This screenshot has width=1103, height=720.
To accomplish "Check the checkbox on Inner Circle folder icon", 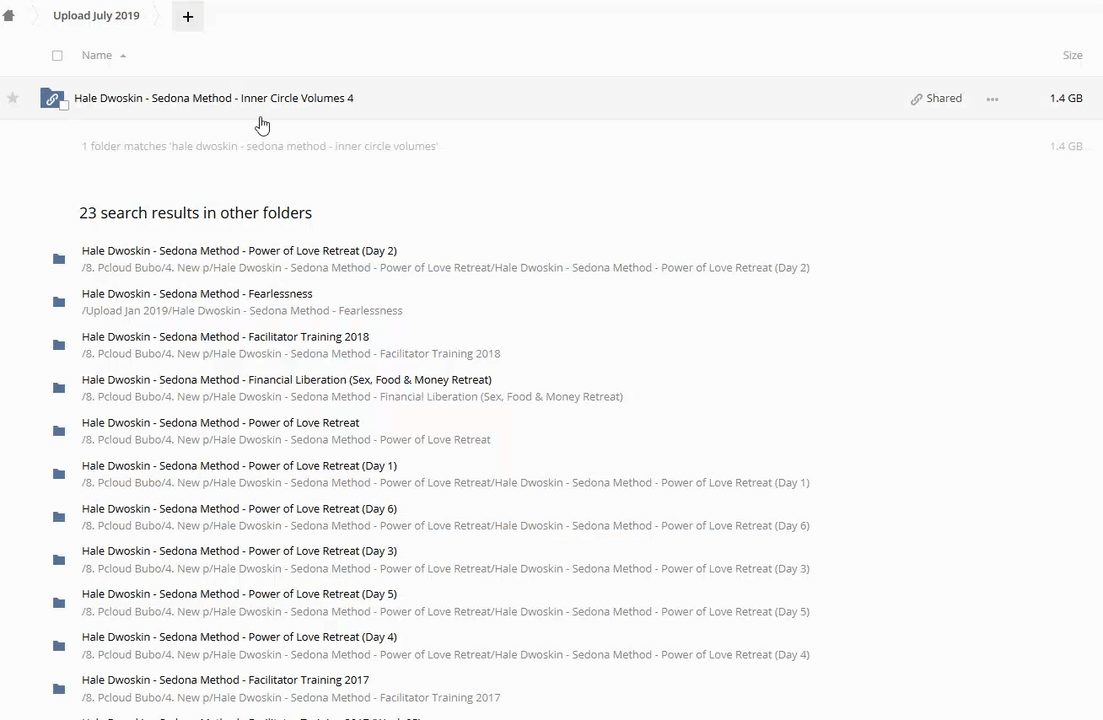I will pyautogui.click(x=64, y=106).
